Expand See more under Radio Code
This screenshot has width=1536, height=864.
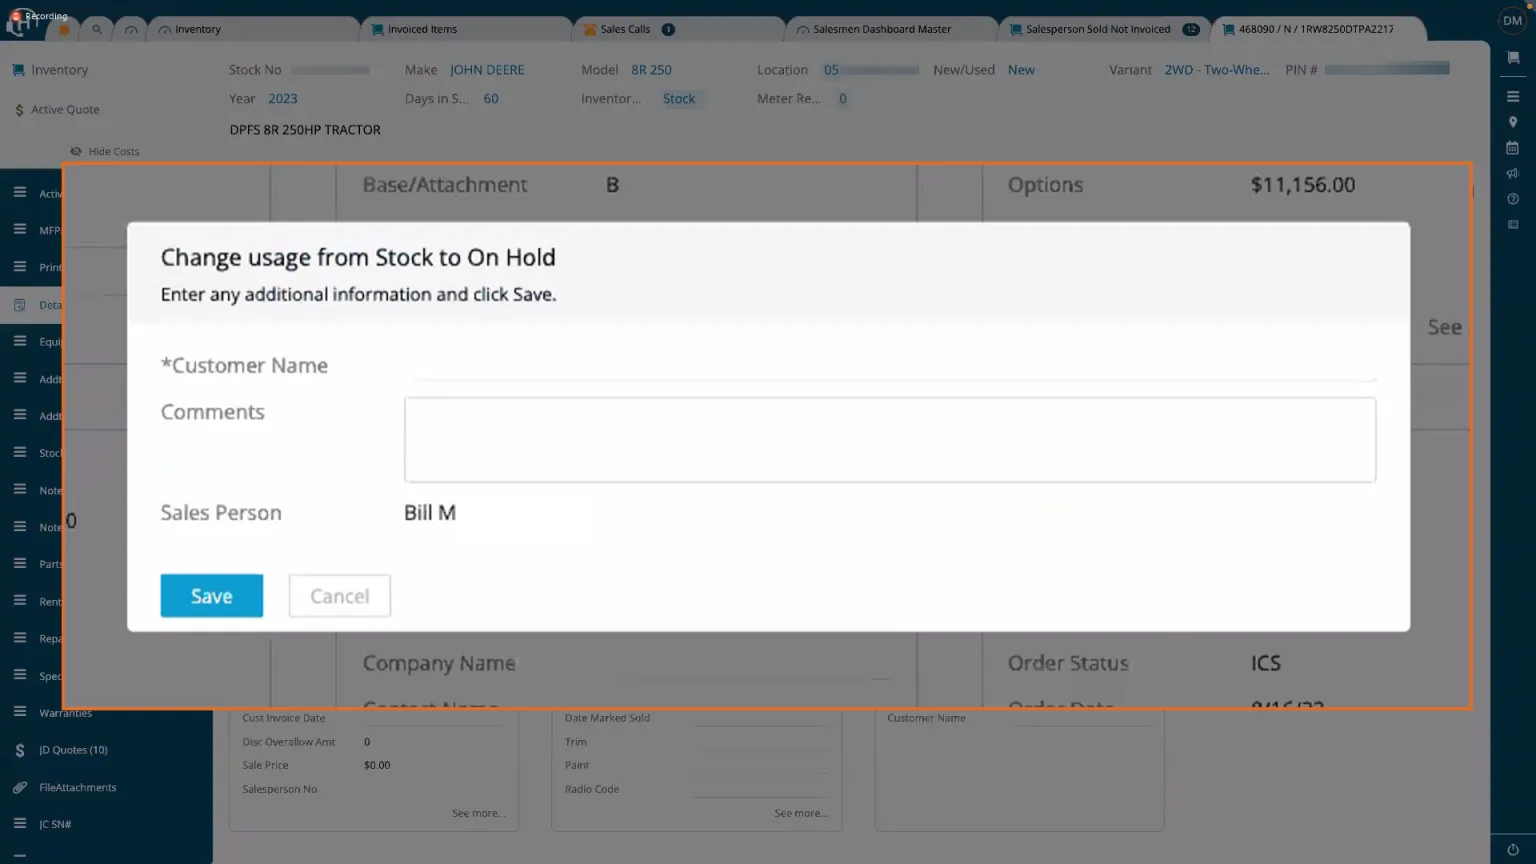[800, 813]
